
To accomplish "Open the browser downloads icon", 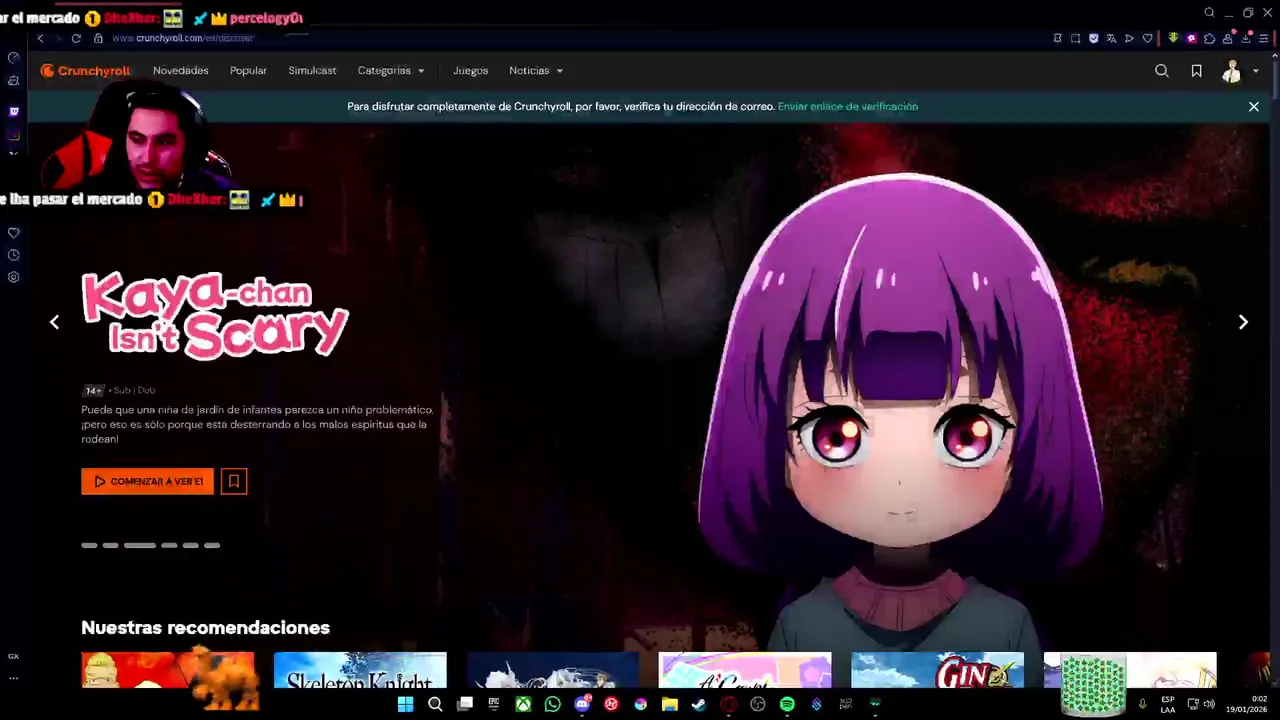I will point(1247,38).
